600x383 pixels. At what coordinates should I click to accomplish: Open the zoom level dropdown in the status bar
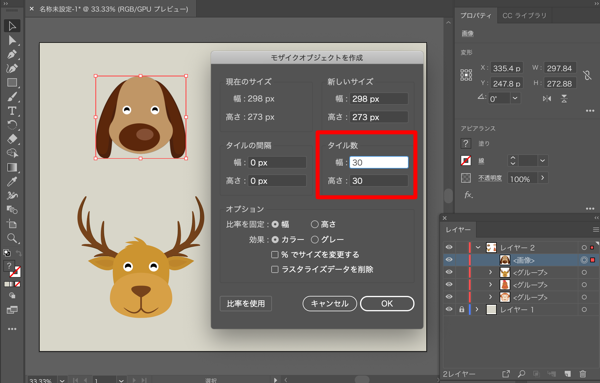pos(62,380)
